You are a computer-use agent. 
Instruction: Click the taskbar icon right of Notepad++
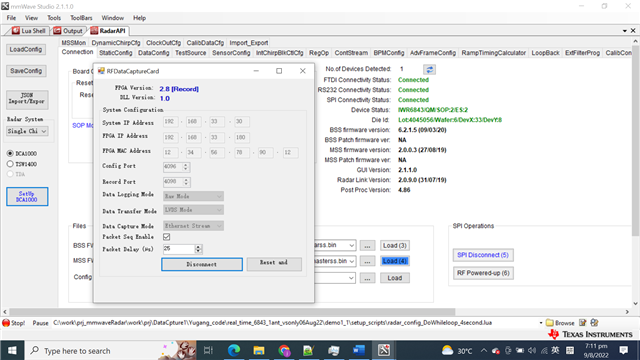click(x=333, y=350)
